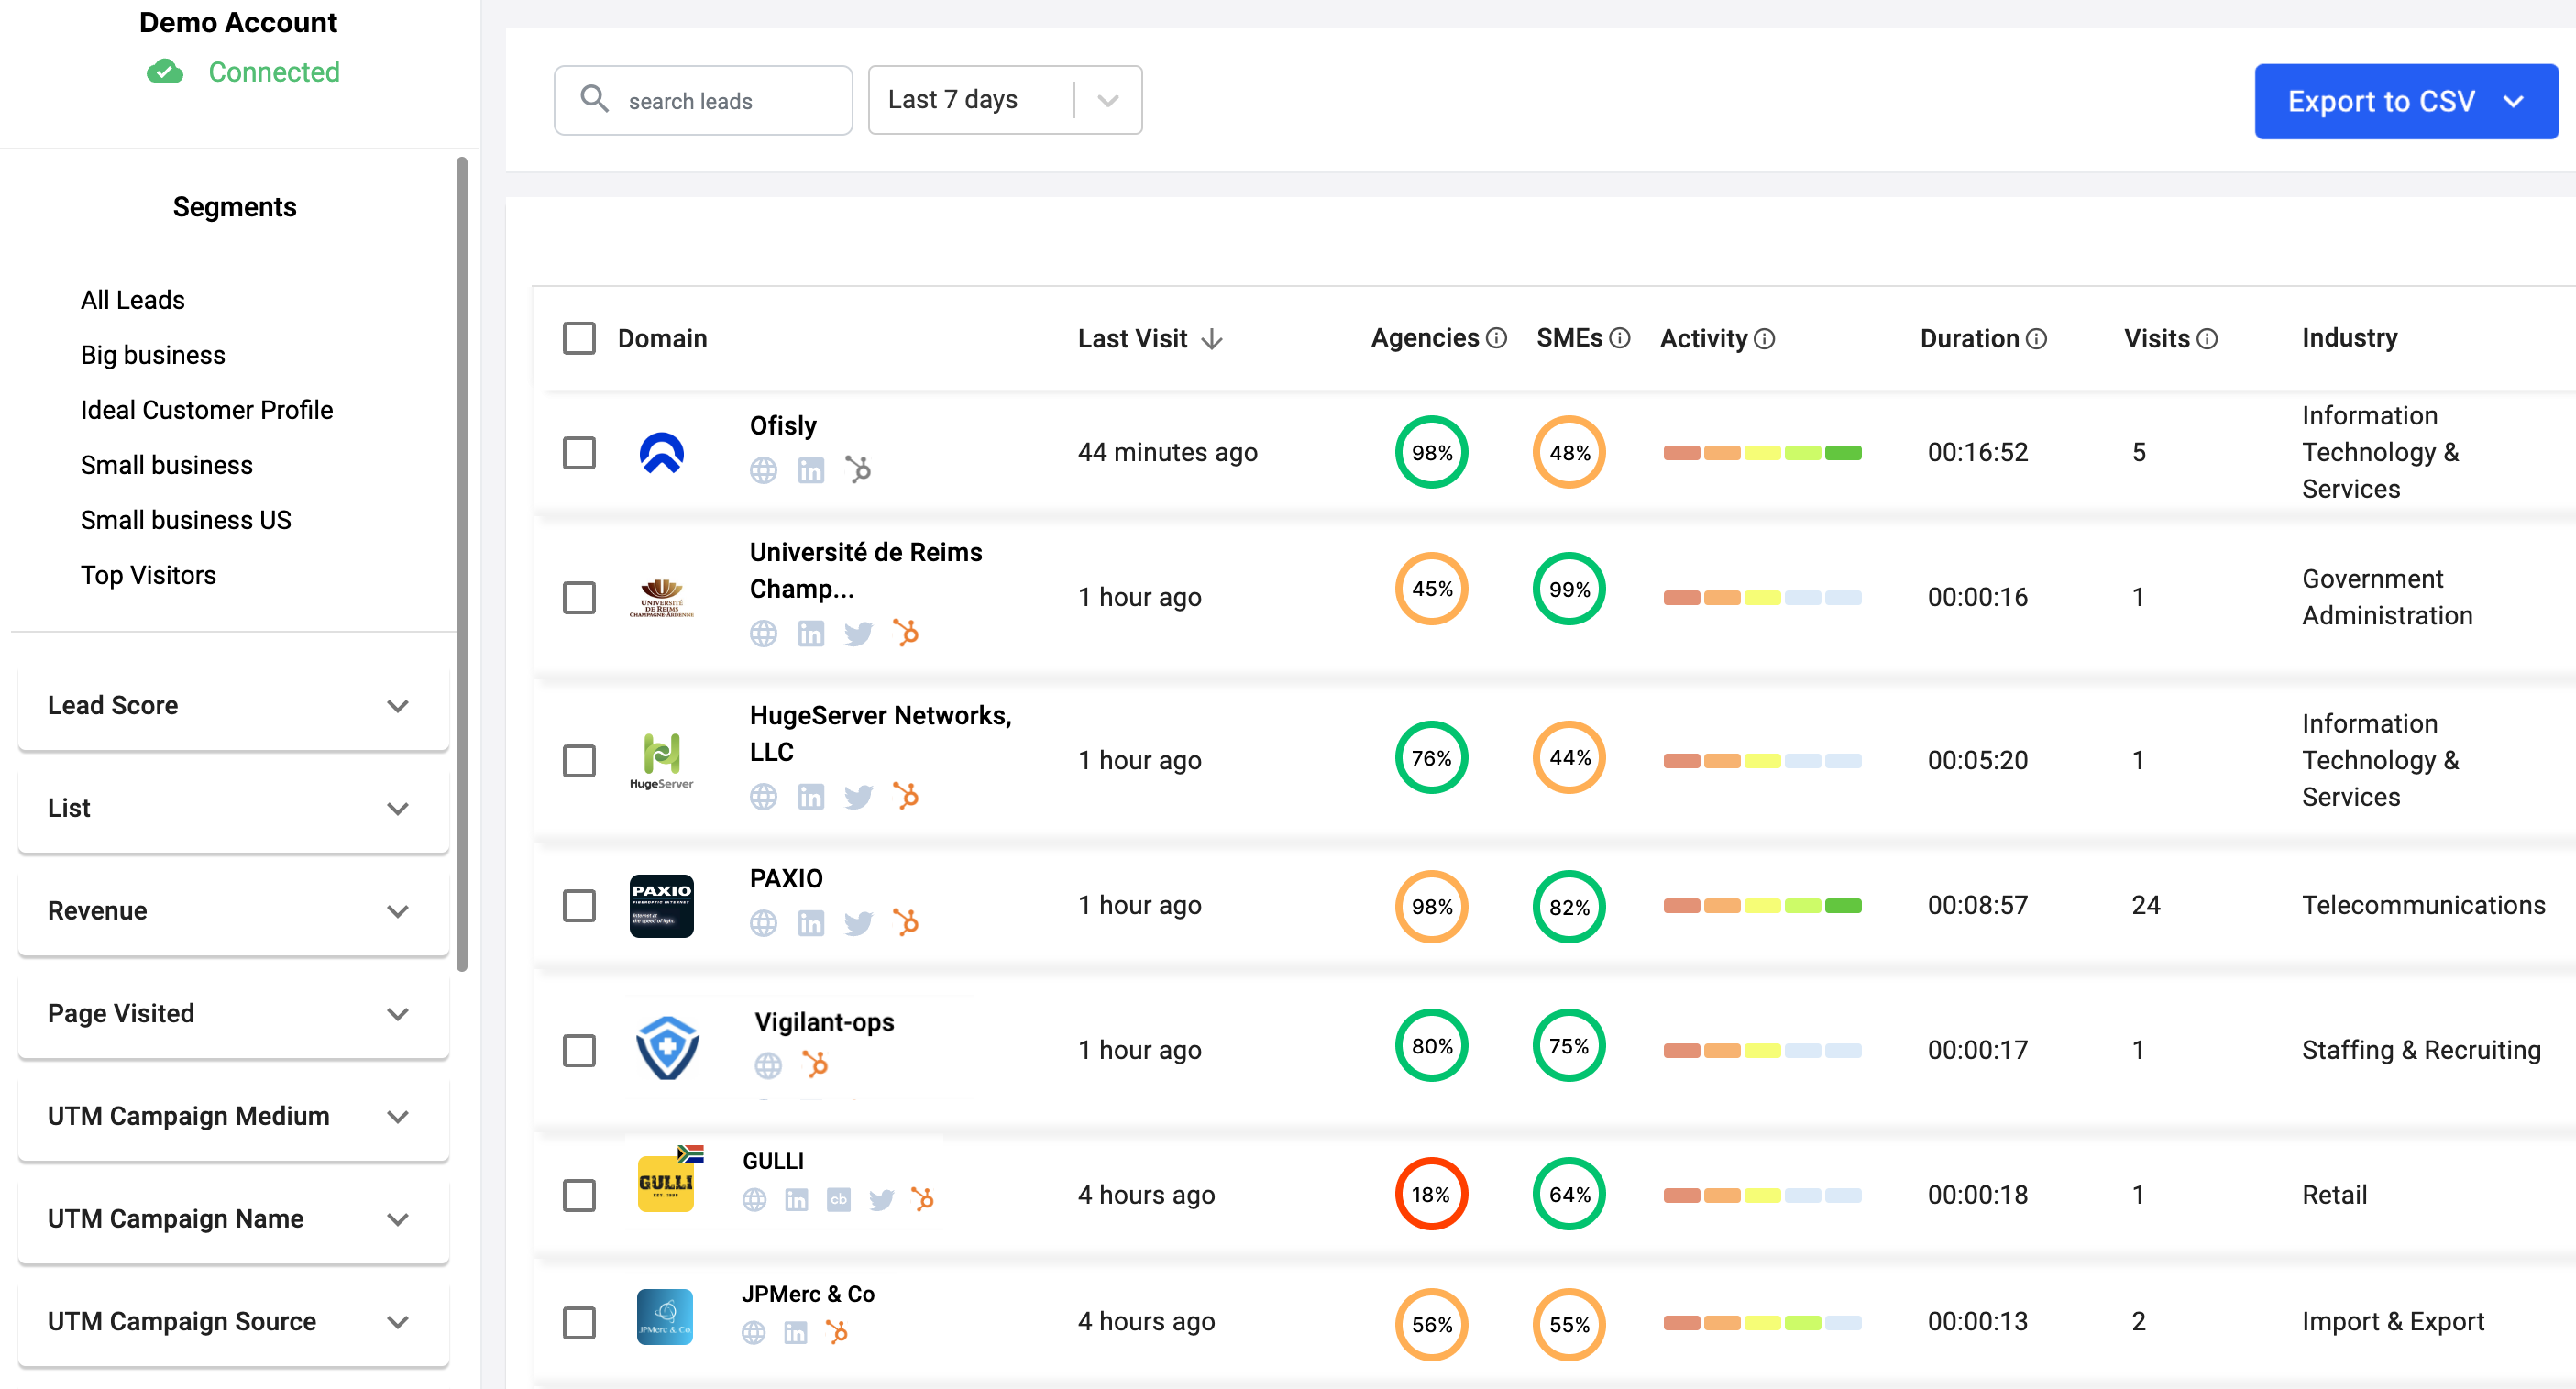Toggle the select-all checkbox in table header
The height and width of the screenshot is (1389, 2576).
tap(579, 339)
